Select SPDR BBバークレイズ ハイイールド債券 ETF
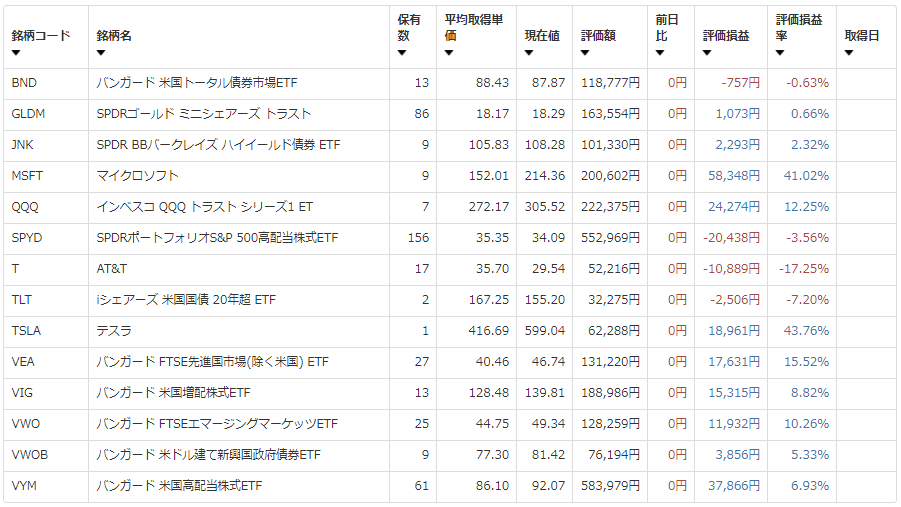This screenshot has width=901, height=507. pos(218,145)
